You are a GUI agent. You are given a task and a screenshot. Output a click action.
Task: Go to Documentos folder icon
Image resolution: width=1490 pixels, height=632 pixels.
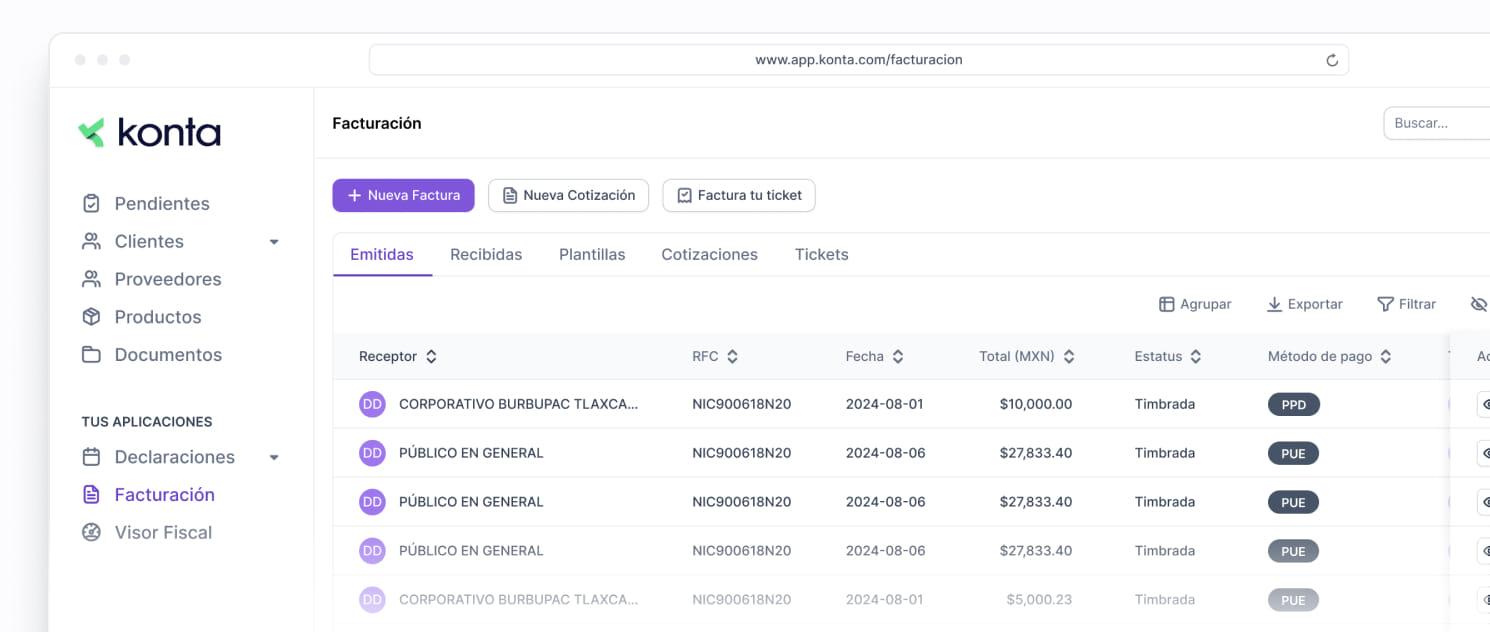91,355
